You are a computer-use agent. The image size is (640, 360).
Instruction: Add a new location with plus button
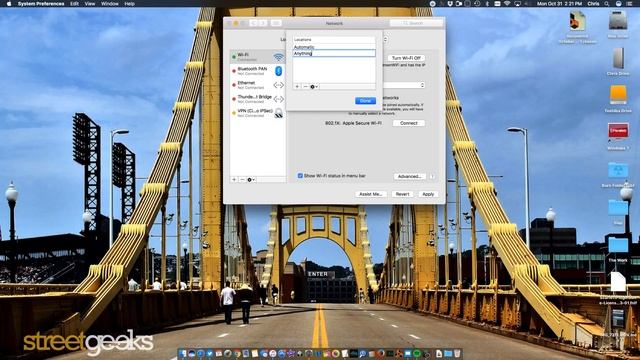point(297,87)
